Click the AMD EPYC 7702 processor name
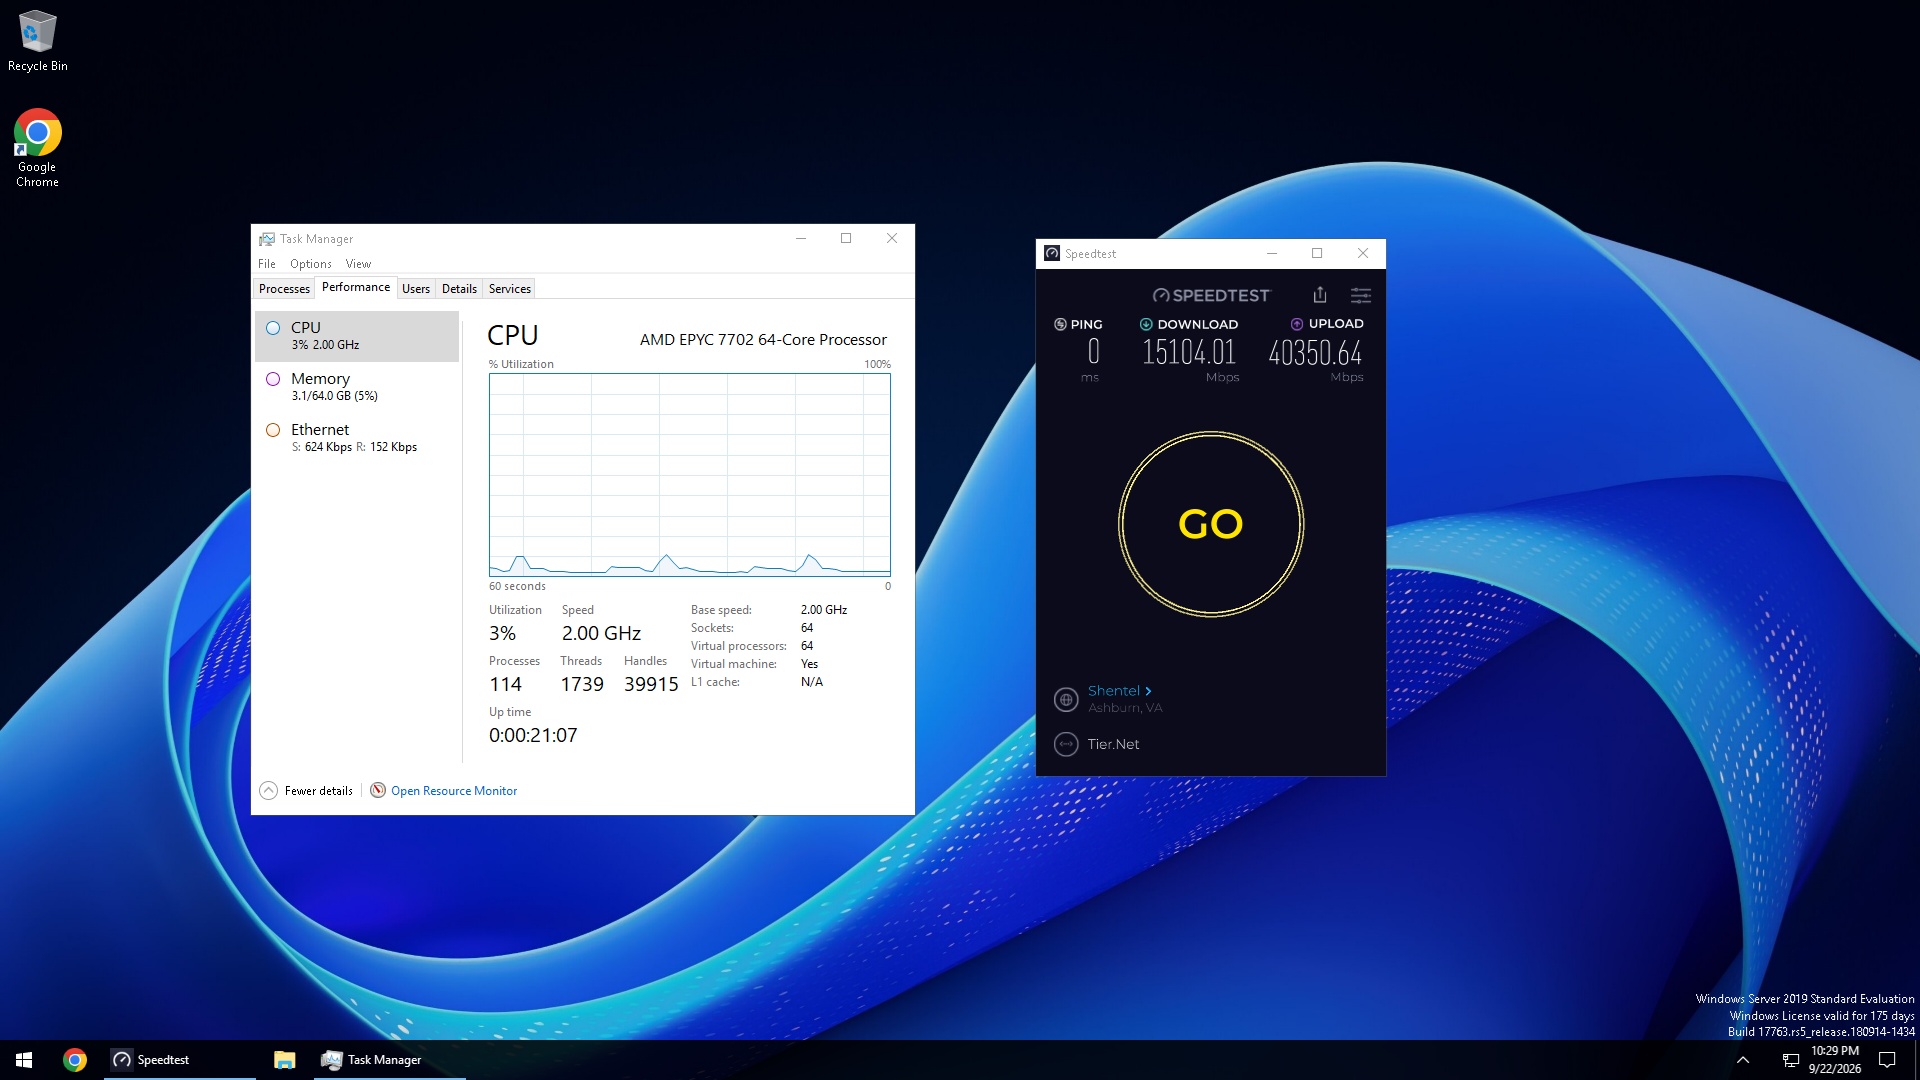The image size is (1920, 1080). coord(763,339)
